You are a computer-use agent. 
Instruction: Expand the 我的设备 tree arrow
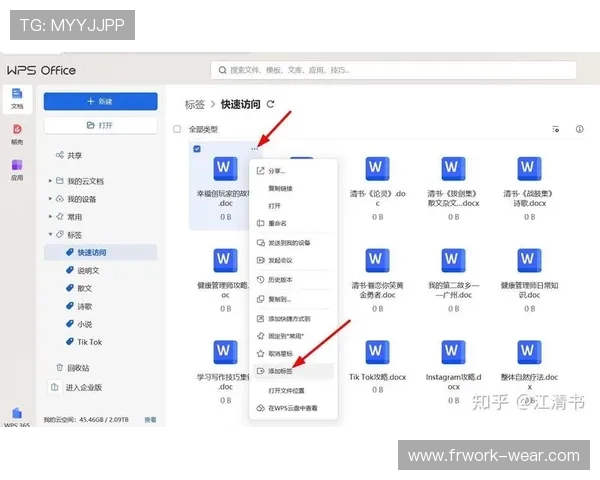pyautogui.click(x=50, y=198)
